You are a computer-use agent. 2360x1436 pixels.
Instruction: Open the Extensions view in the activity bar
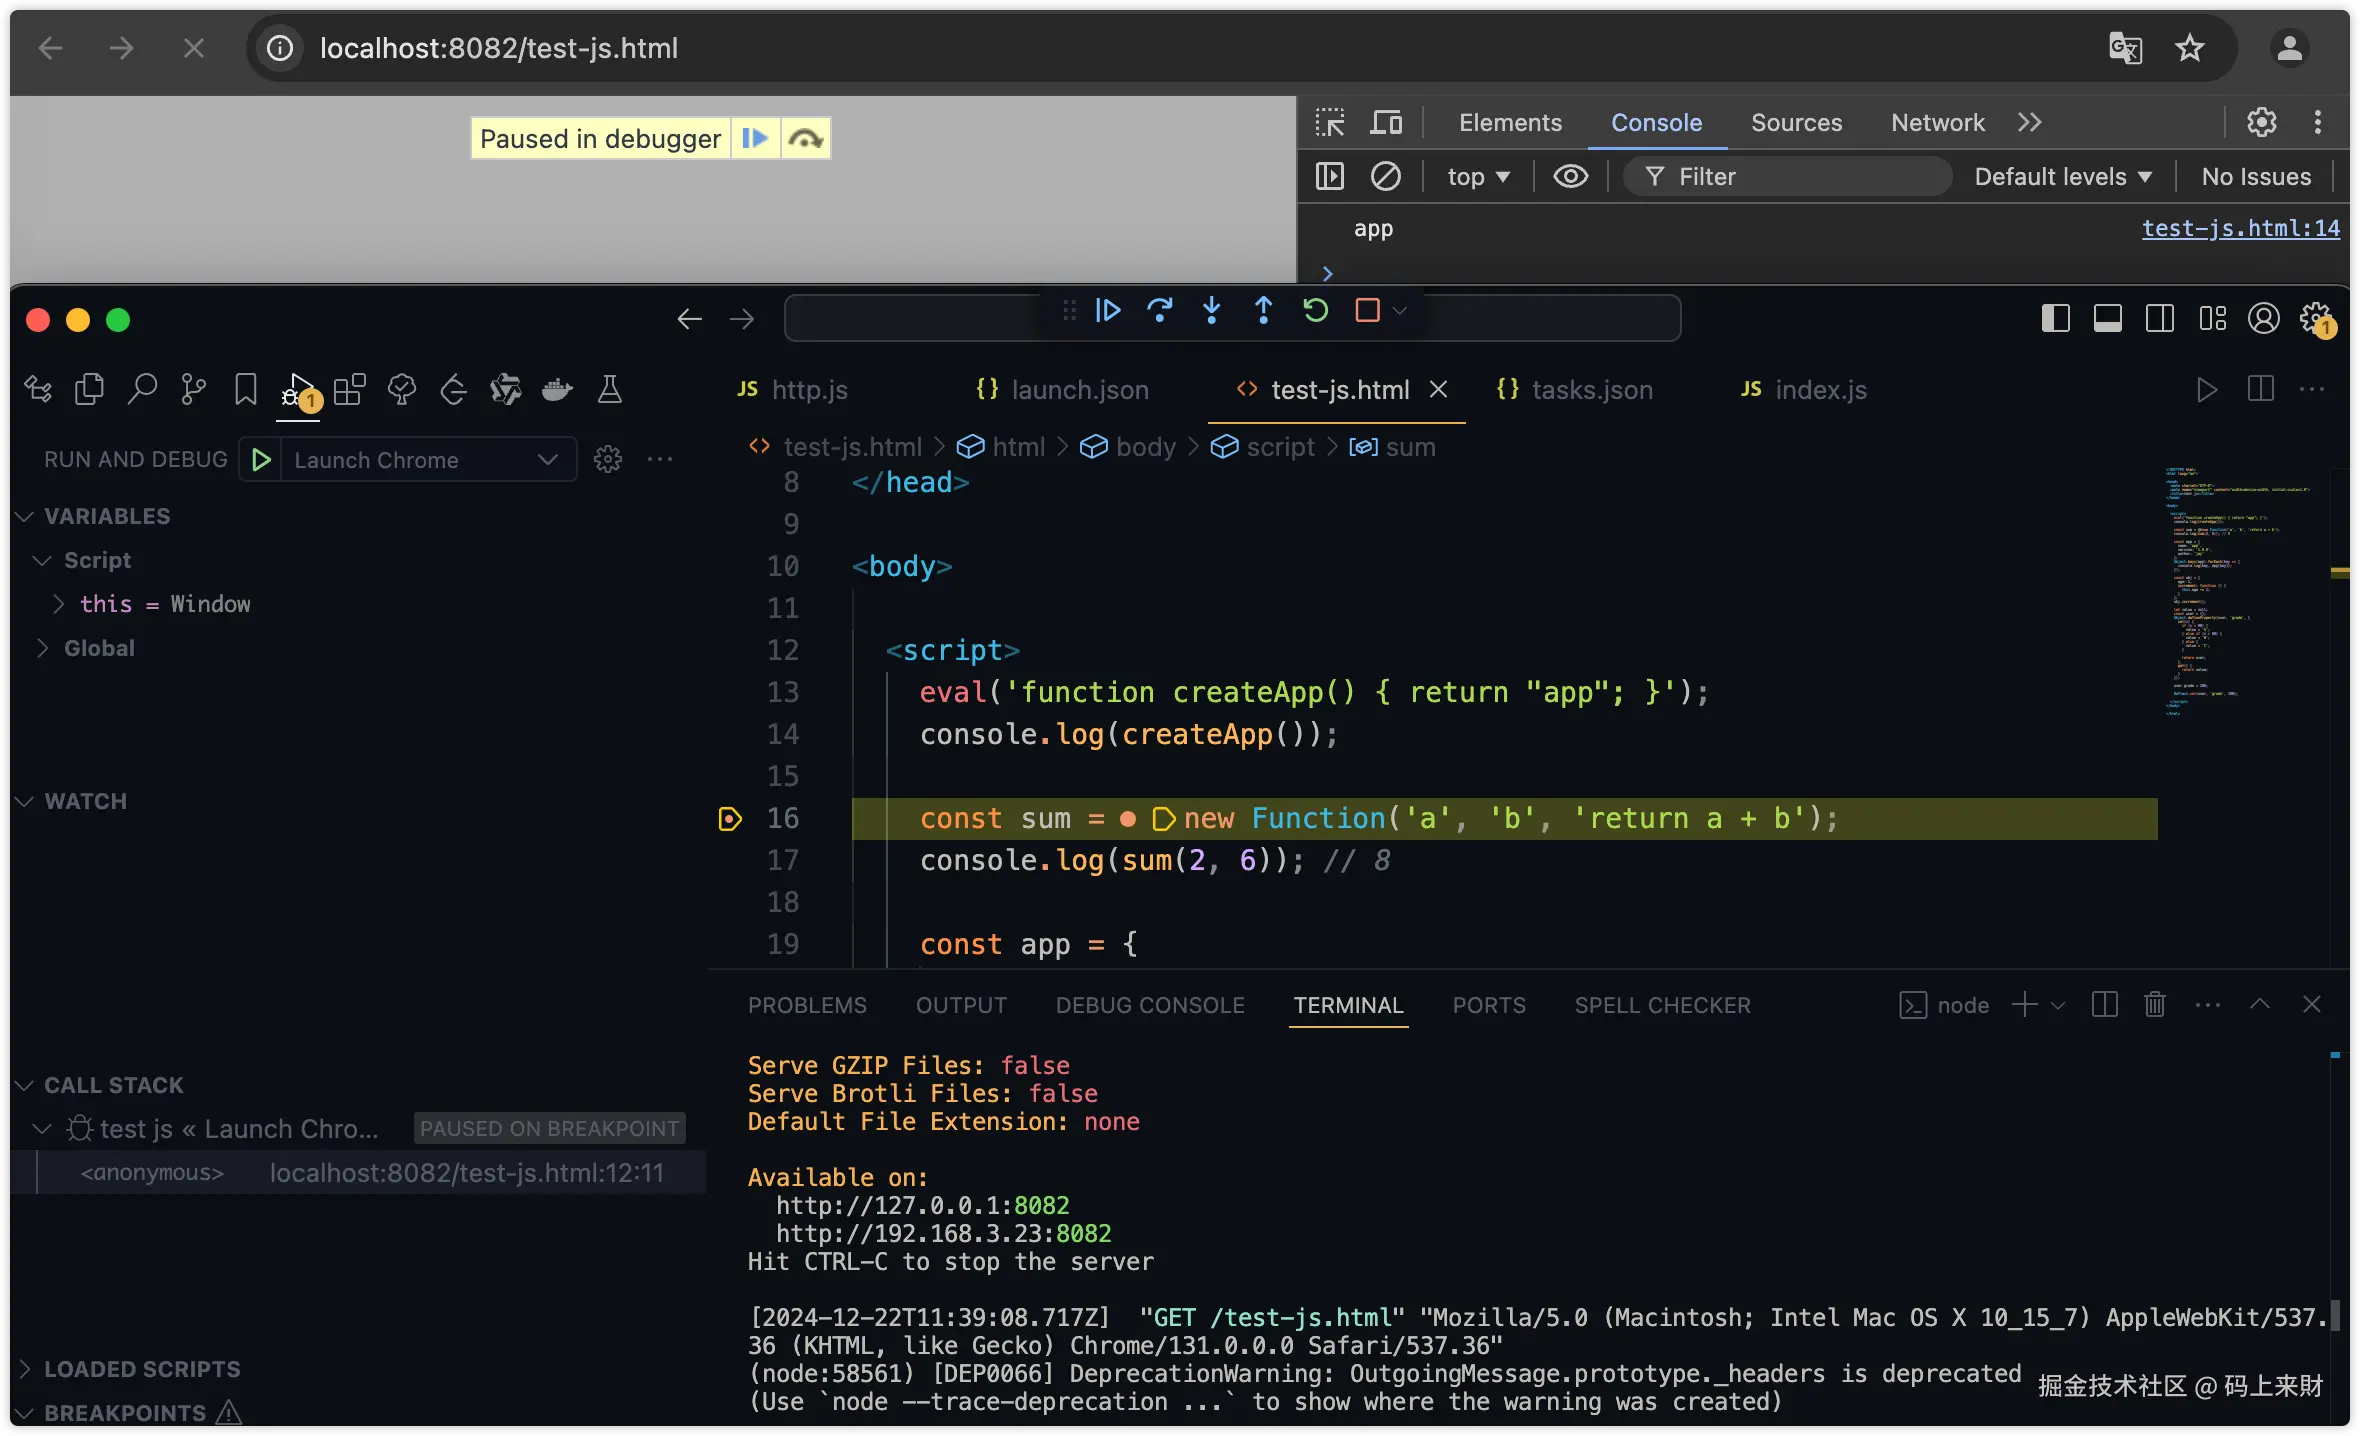[349, 389]
